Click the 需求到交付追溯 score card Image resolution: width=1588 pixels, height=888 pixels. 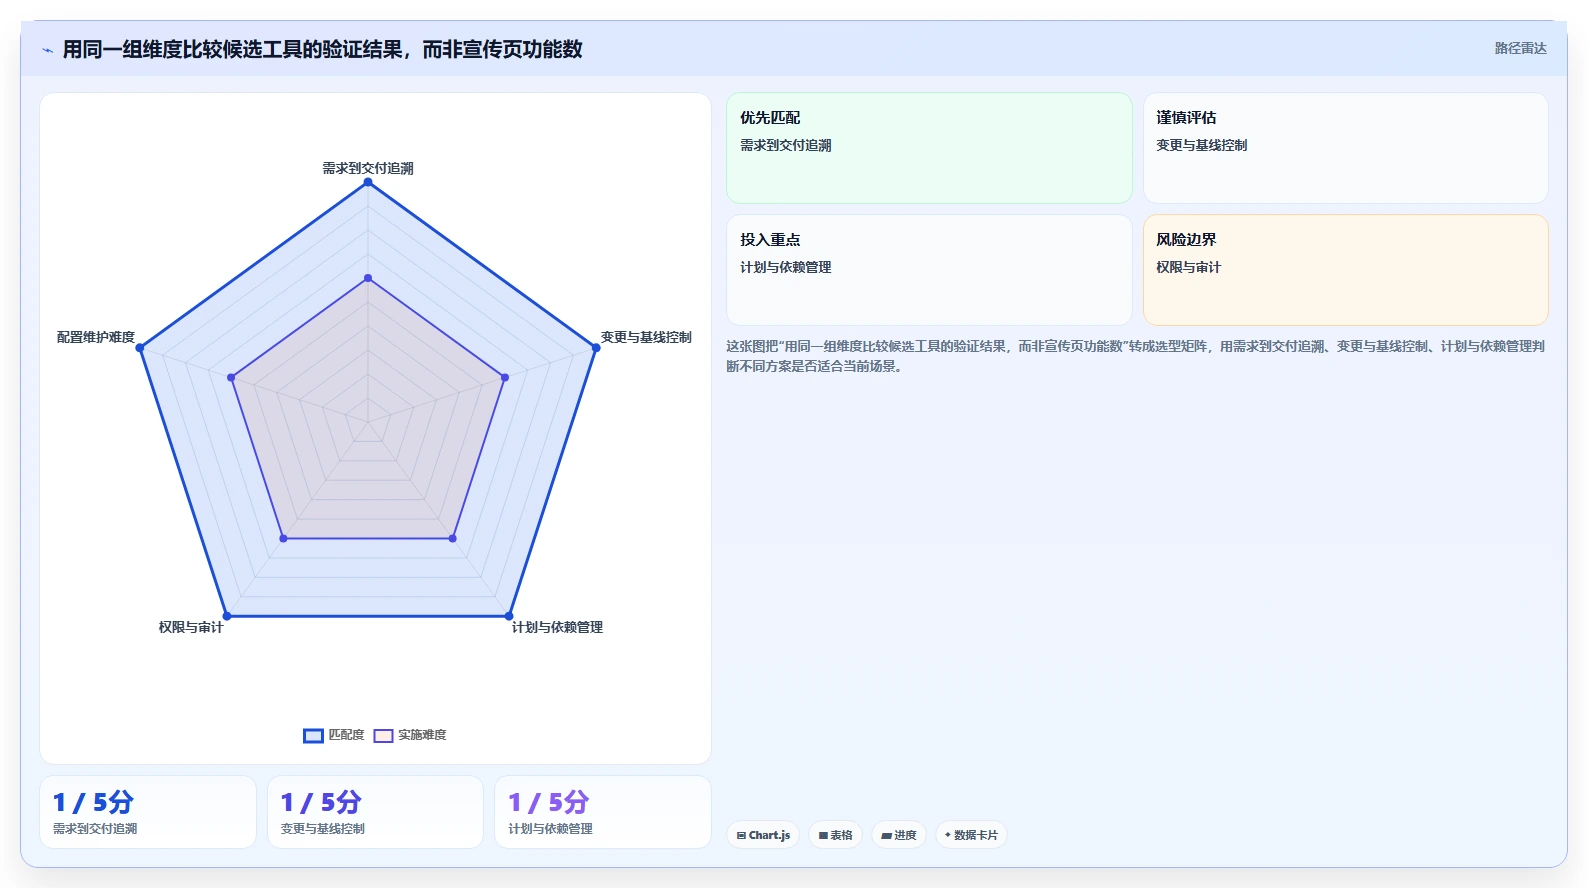coord(148,812)
